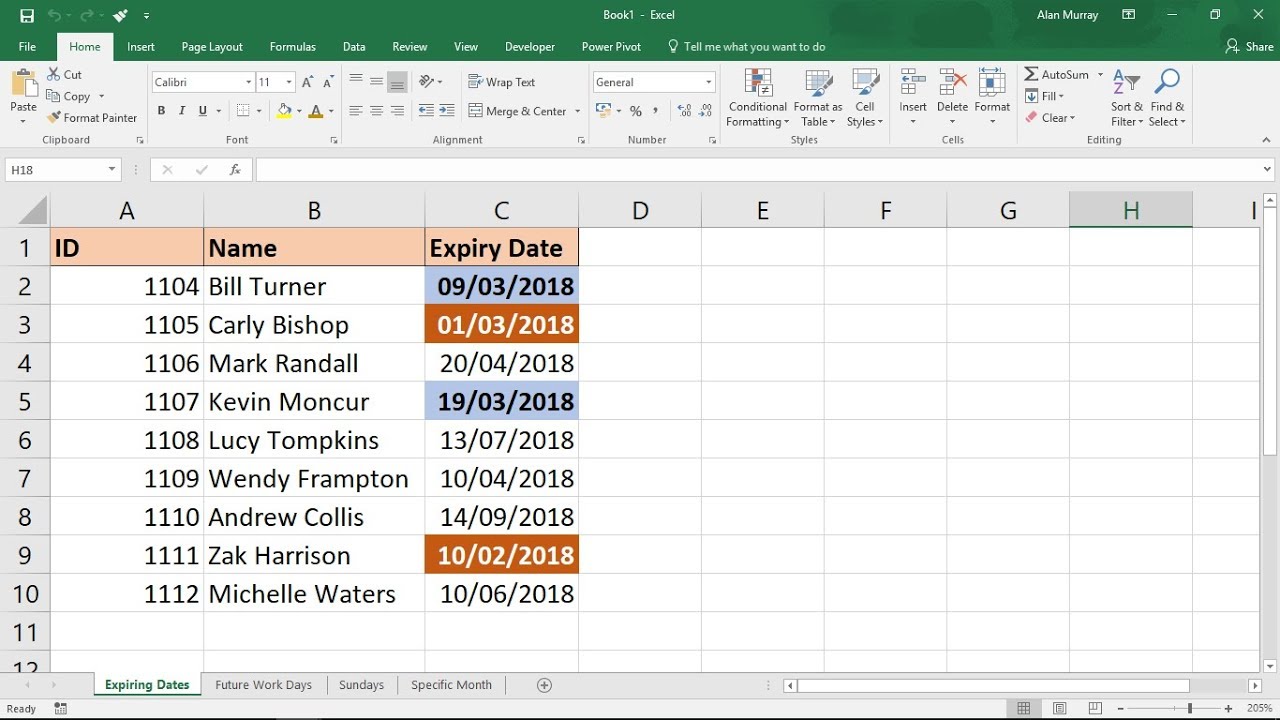The width and height of the screenshot is (1280, 720).
Task: Toggle Merge & Center
Action: pos(516,111)
